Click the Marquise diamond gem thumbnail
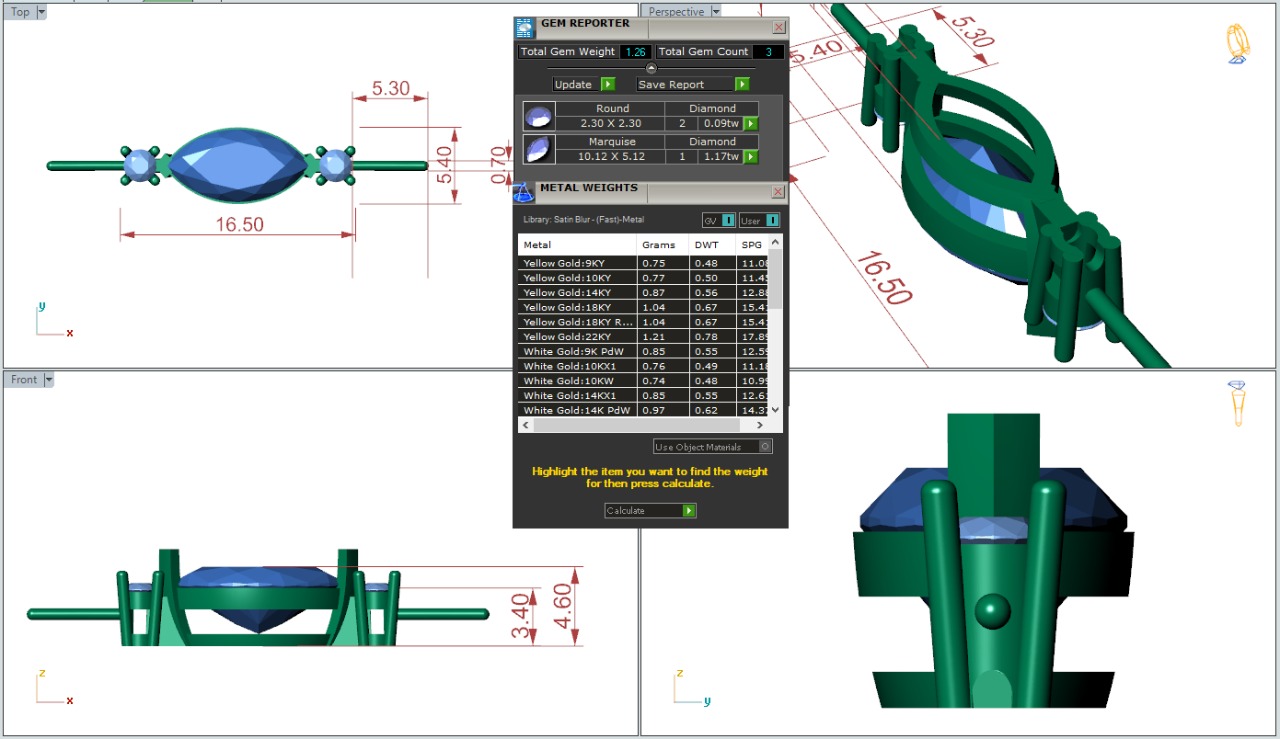The width and height of the screenshot is (1280, 739). (539, 149)
